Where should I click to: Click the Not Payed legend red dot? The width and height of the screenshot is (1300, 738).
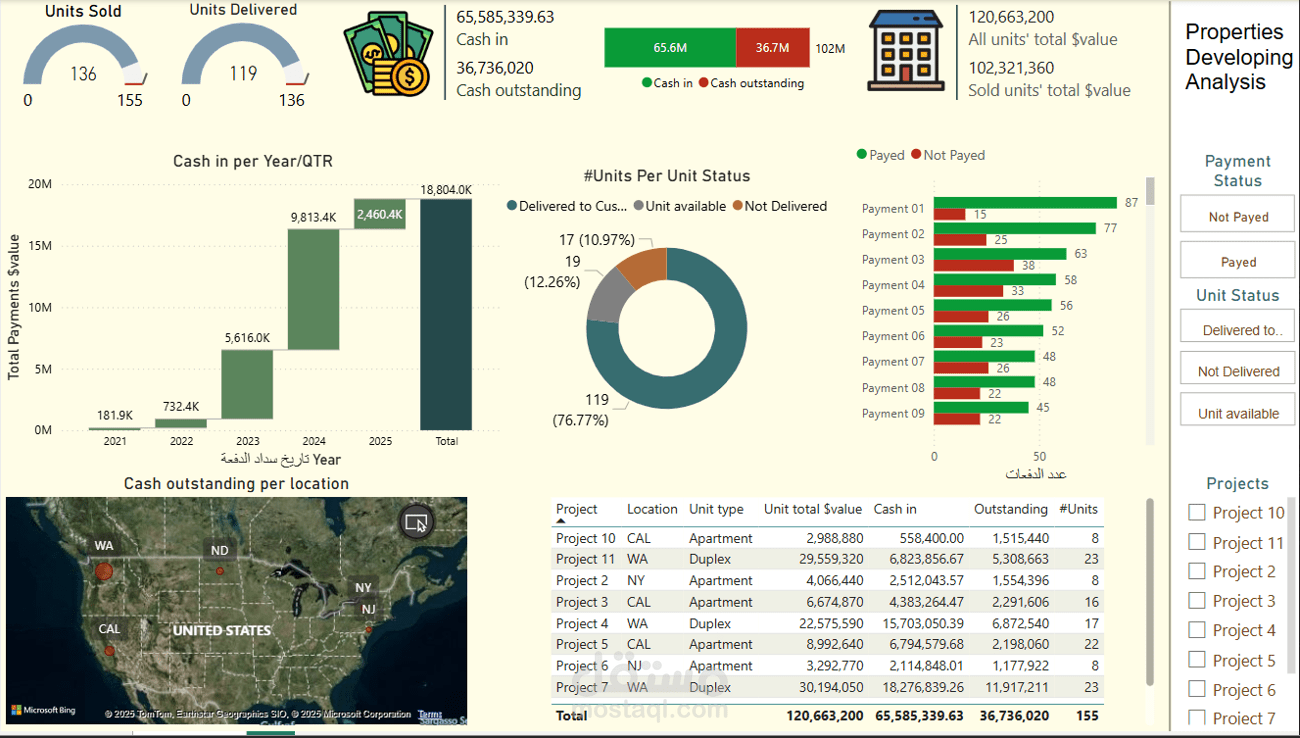pyautogui.click(x=916, y=155)
